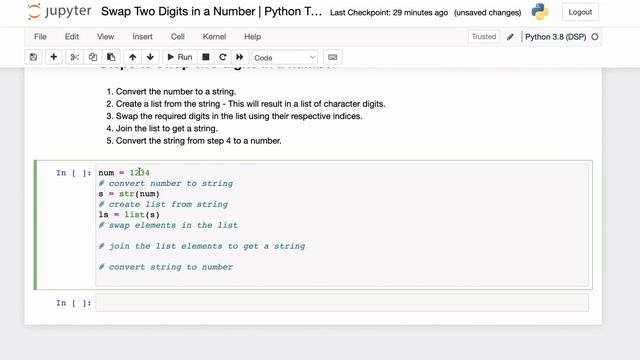
Task: Click the line 'ls = list(s)'
Action: tap(129, 215)
